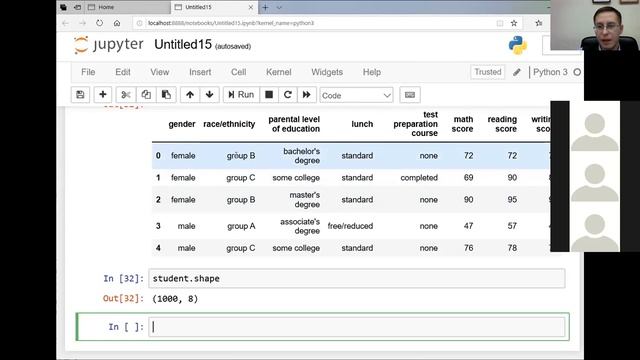This screenshot has width=640, height=360.
Task: Click the student.shape code cell
Action: click(x=357, y=278)
